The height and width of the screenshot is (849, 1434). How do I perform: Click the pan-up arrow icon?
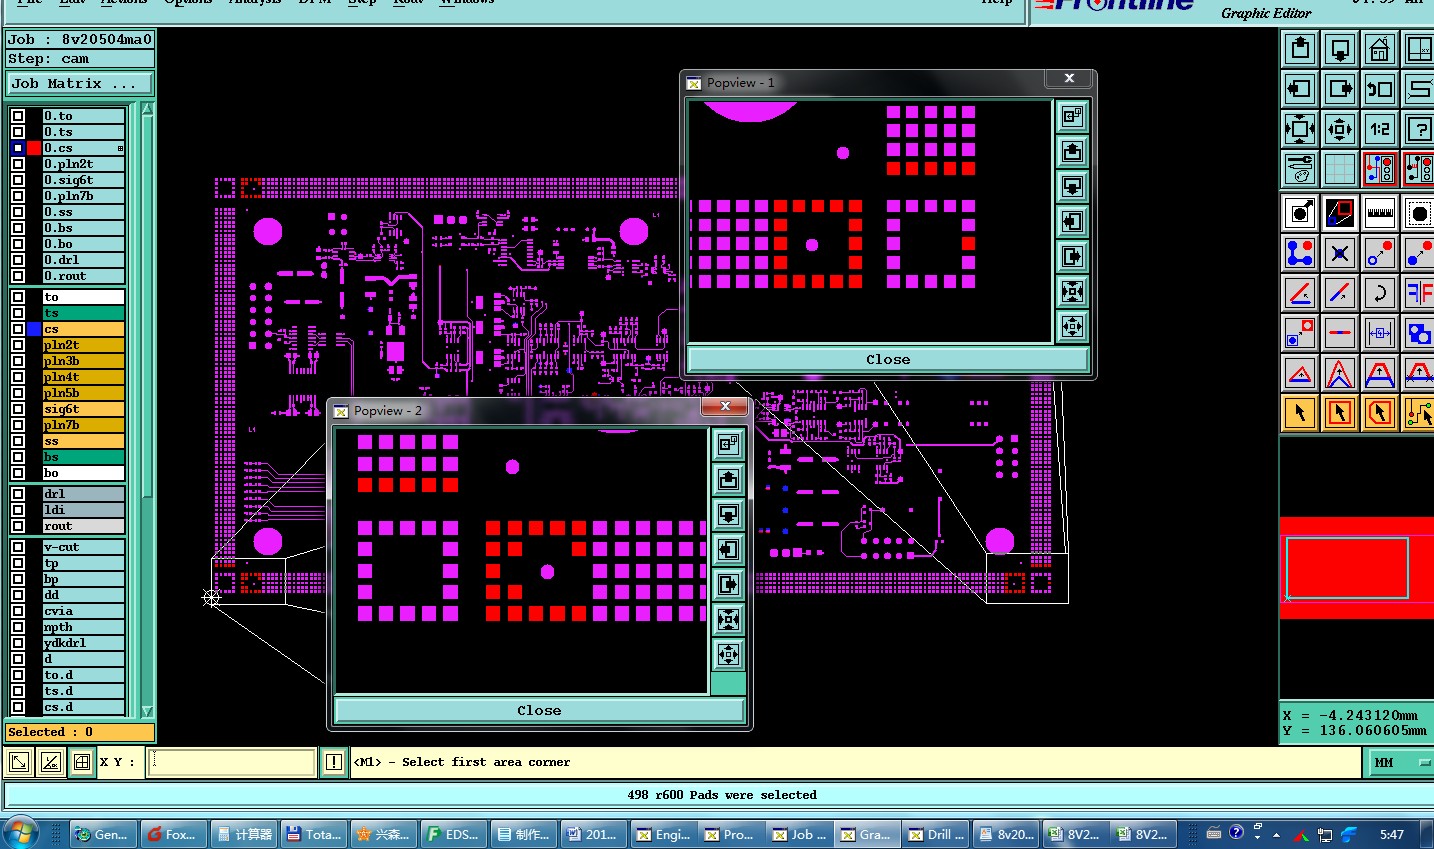[x=1299, y=48]
